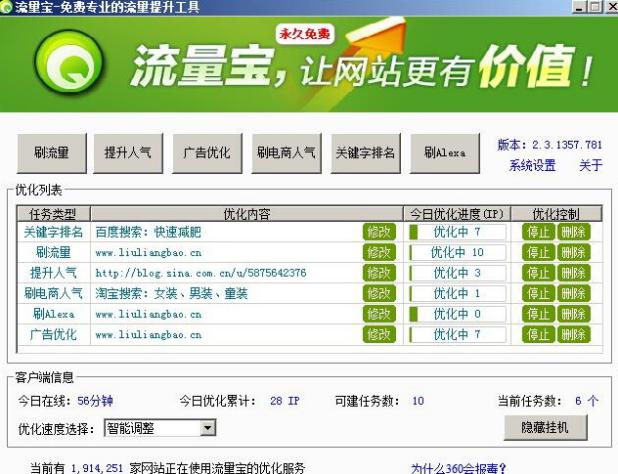Click the 28 IP cumulative value
618x474 pixels.
(285, 401)
